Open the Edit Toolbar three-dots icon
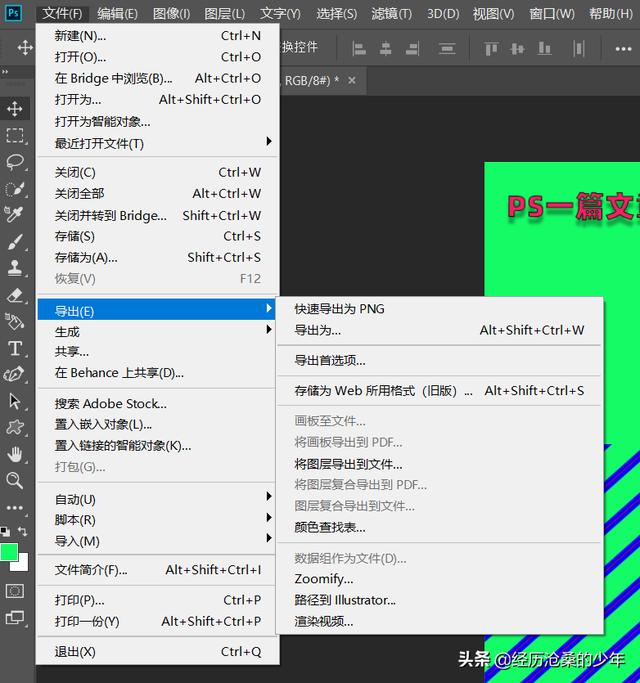The image size is (640, 683). pyautogui.click(x=15, y=507)
